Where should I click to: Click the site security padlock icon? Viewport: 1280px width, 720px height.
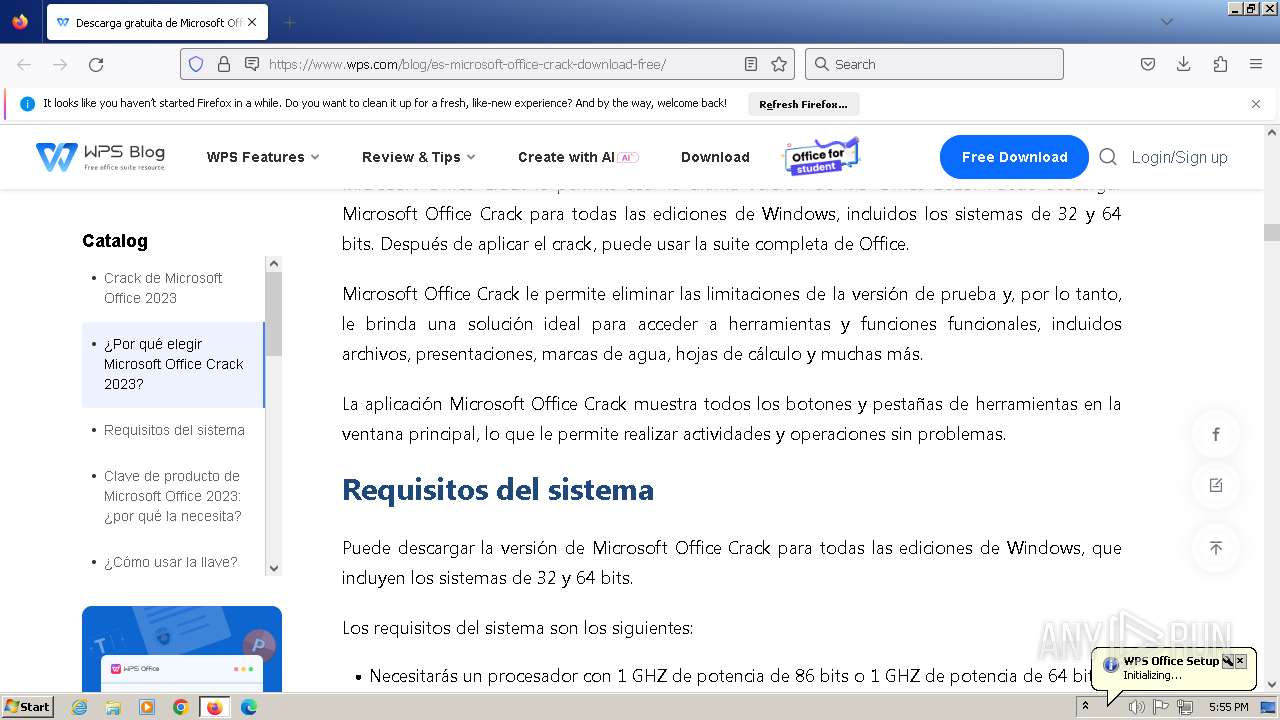coord(224,64)
